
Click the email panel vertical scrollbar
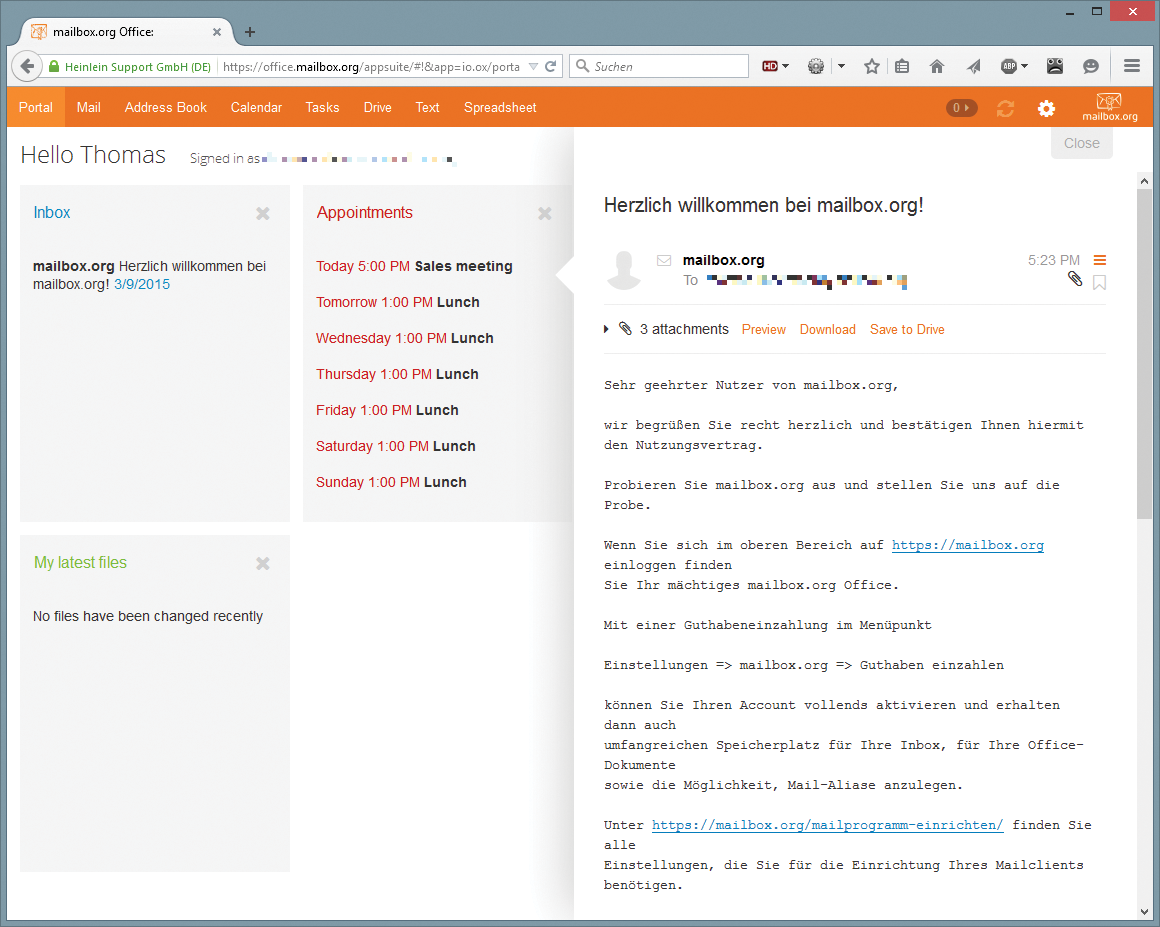(1144, 352)
